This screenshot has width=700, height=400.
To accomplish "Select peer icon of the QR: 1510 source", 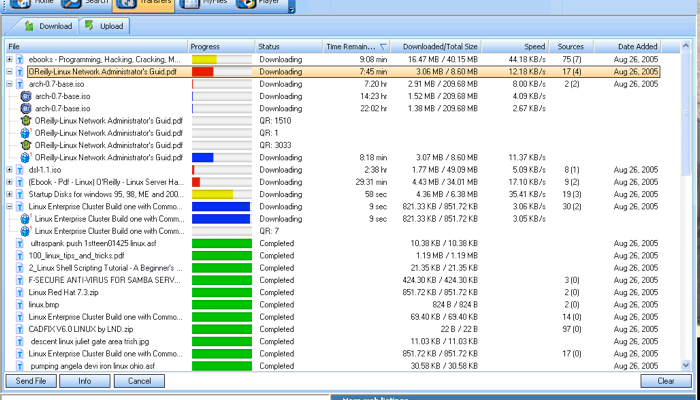I will click(x=25, y=121).
